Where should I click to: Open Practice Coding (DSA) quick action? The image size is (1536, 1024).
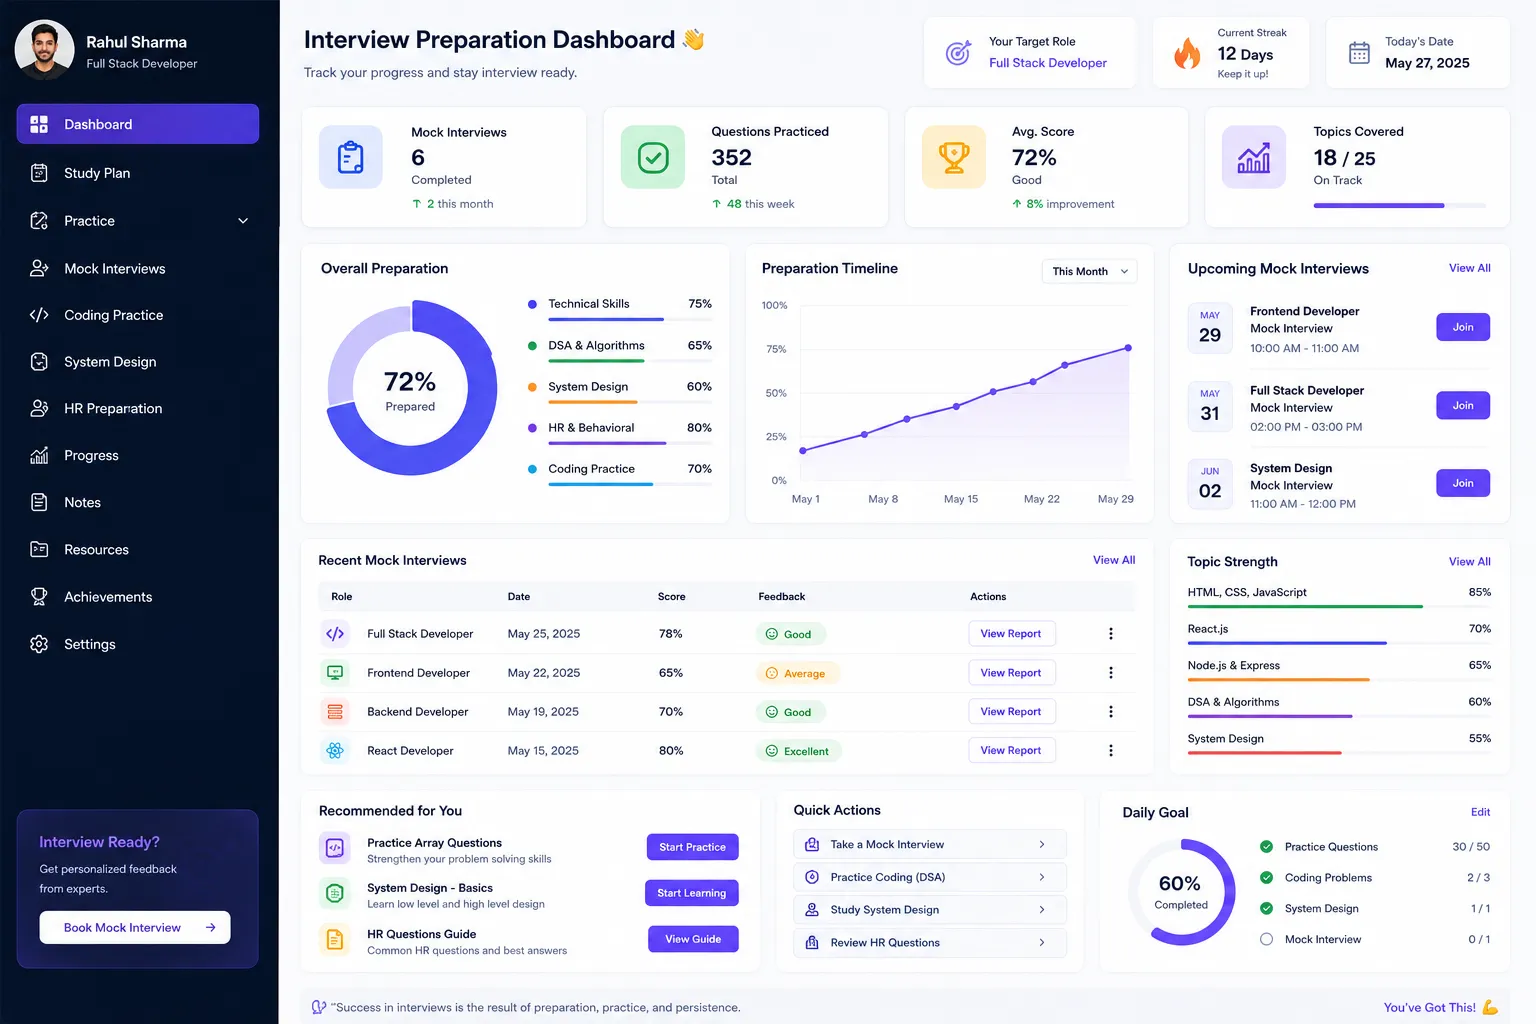(x=930, y=877)
